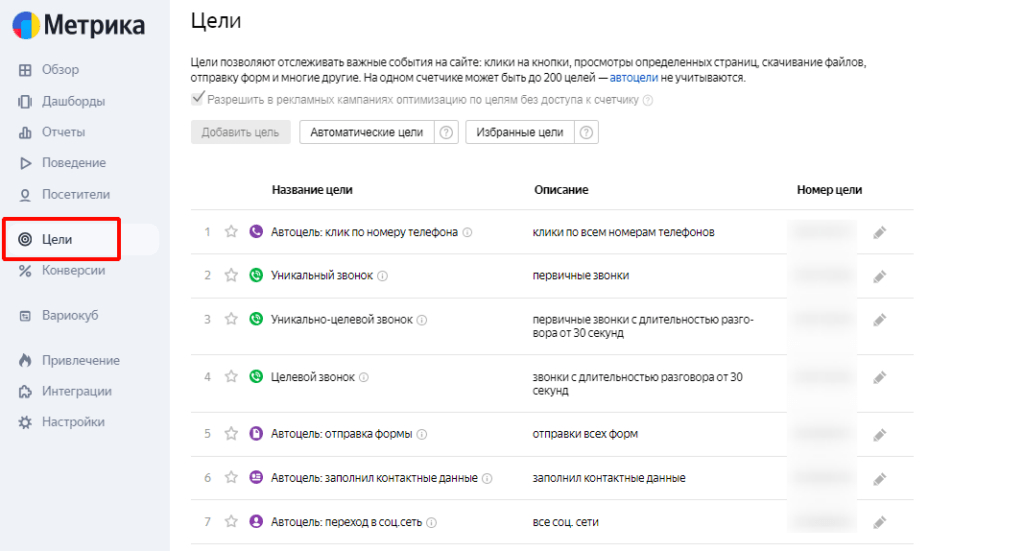This screenshot has width=1024, height=551.
Task: Select Цели in the sidebar menu
Action: (x=57, y=240)
